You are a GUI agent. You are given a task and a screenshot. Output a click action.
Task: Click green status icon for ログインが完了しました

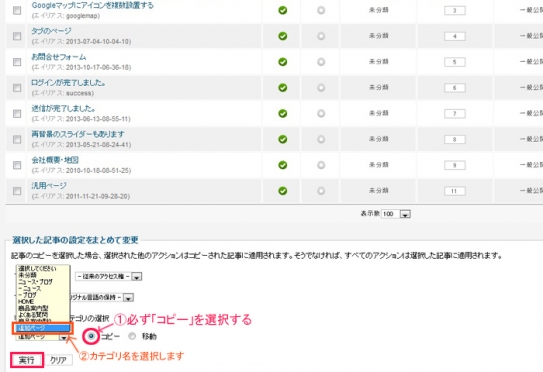pyautogui.click(x=283, y=88)
